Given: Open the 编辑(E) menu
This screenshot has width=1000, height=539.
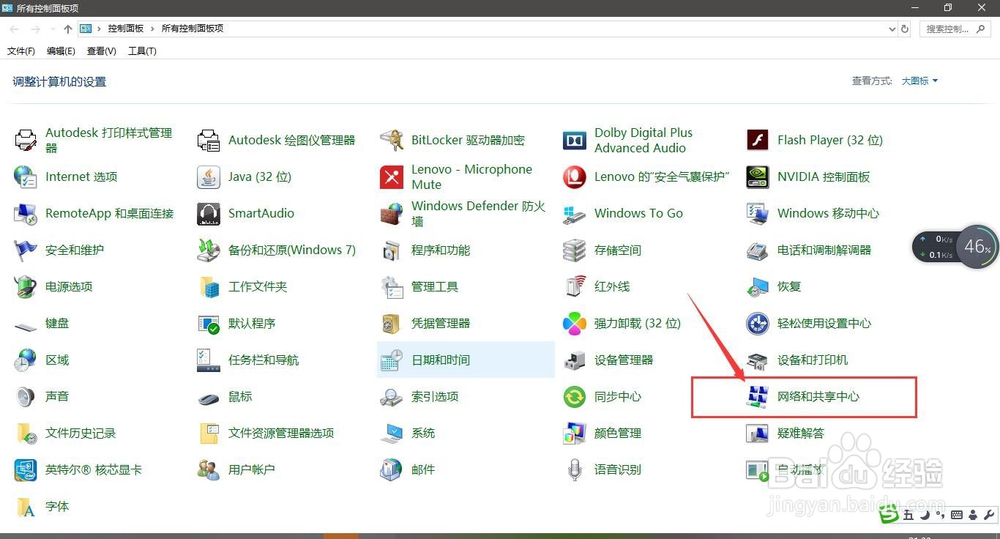Looking at the screenshot, I should [61, 51].
